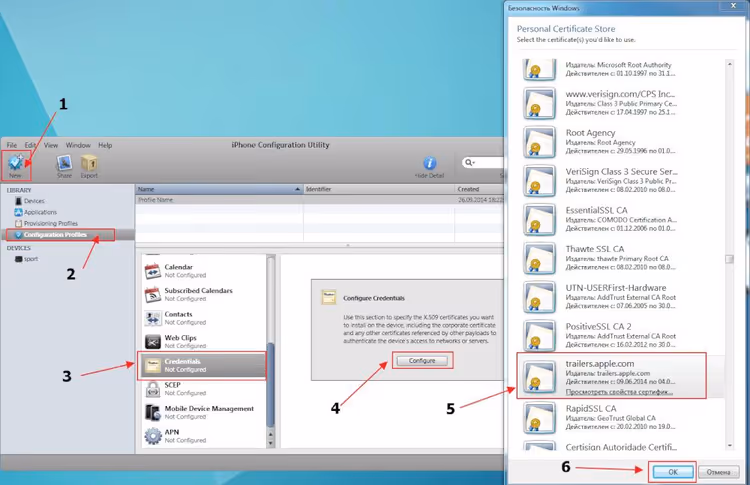Select the APN gear icon

[153, 436]
